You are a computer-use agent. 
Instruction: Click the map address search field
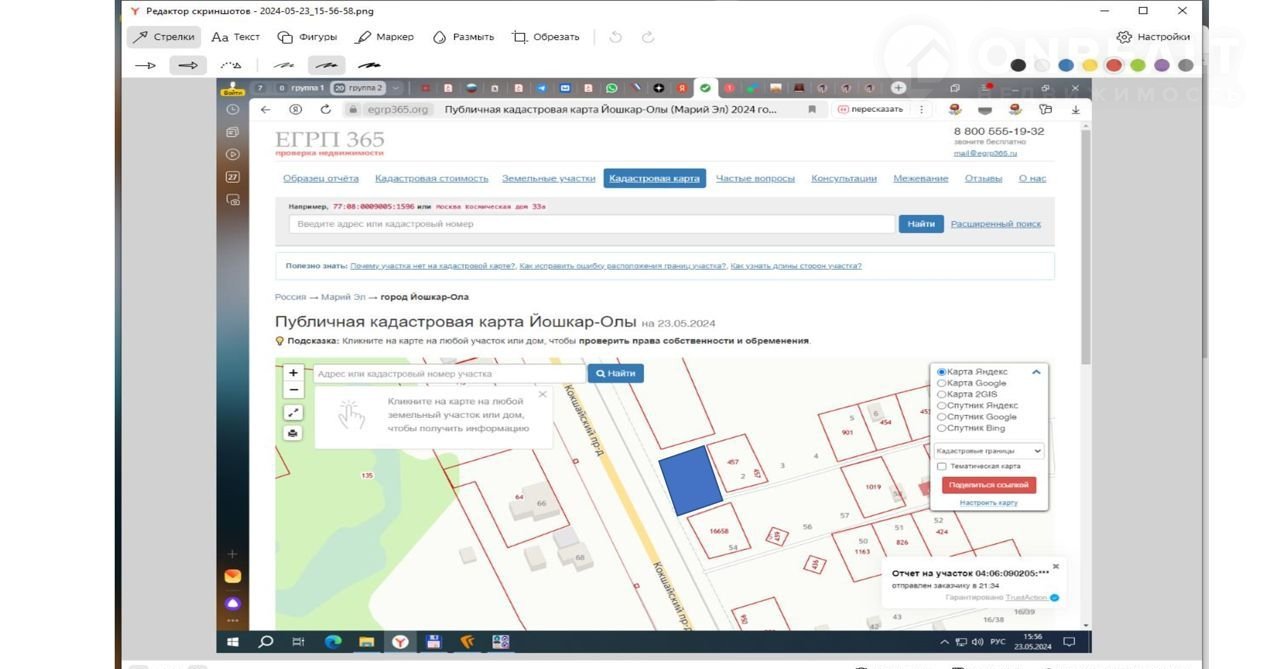[x=448, y=373]
